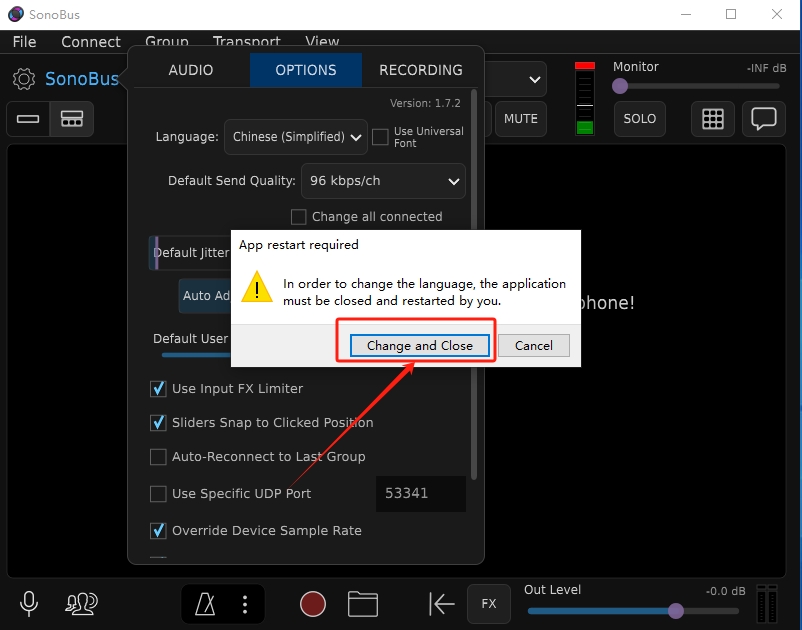Screen dimensions: 802x630
Task: Open the chat speech bubble icon
Action: [764, 118]
